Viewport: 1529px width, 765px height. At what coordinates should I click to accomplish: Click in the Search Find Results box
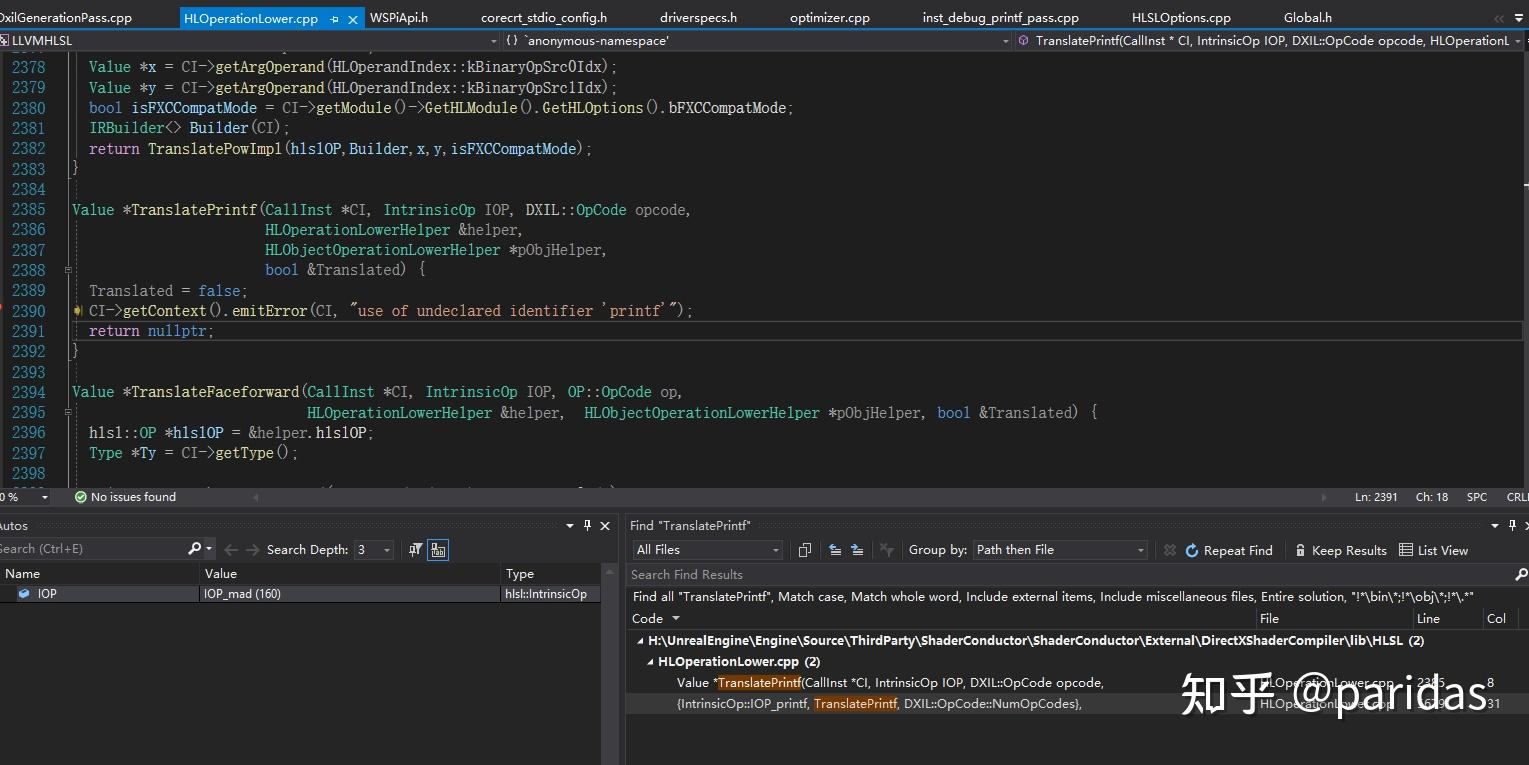point(1070,574)
